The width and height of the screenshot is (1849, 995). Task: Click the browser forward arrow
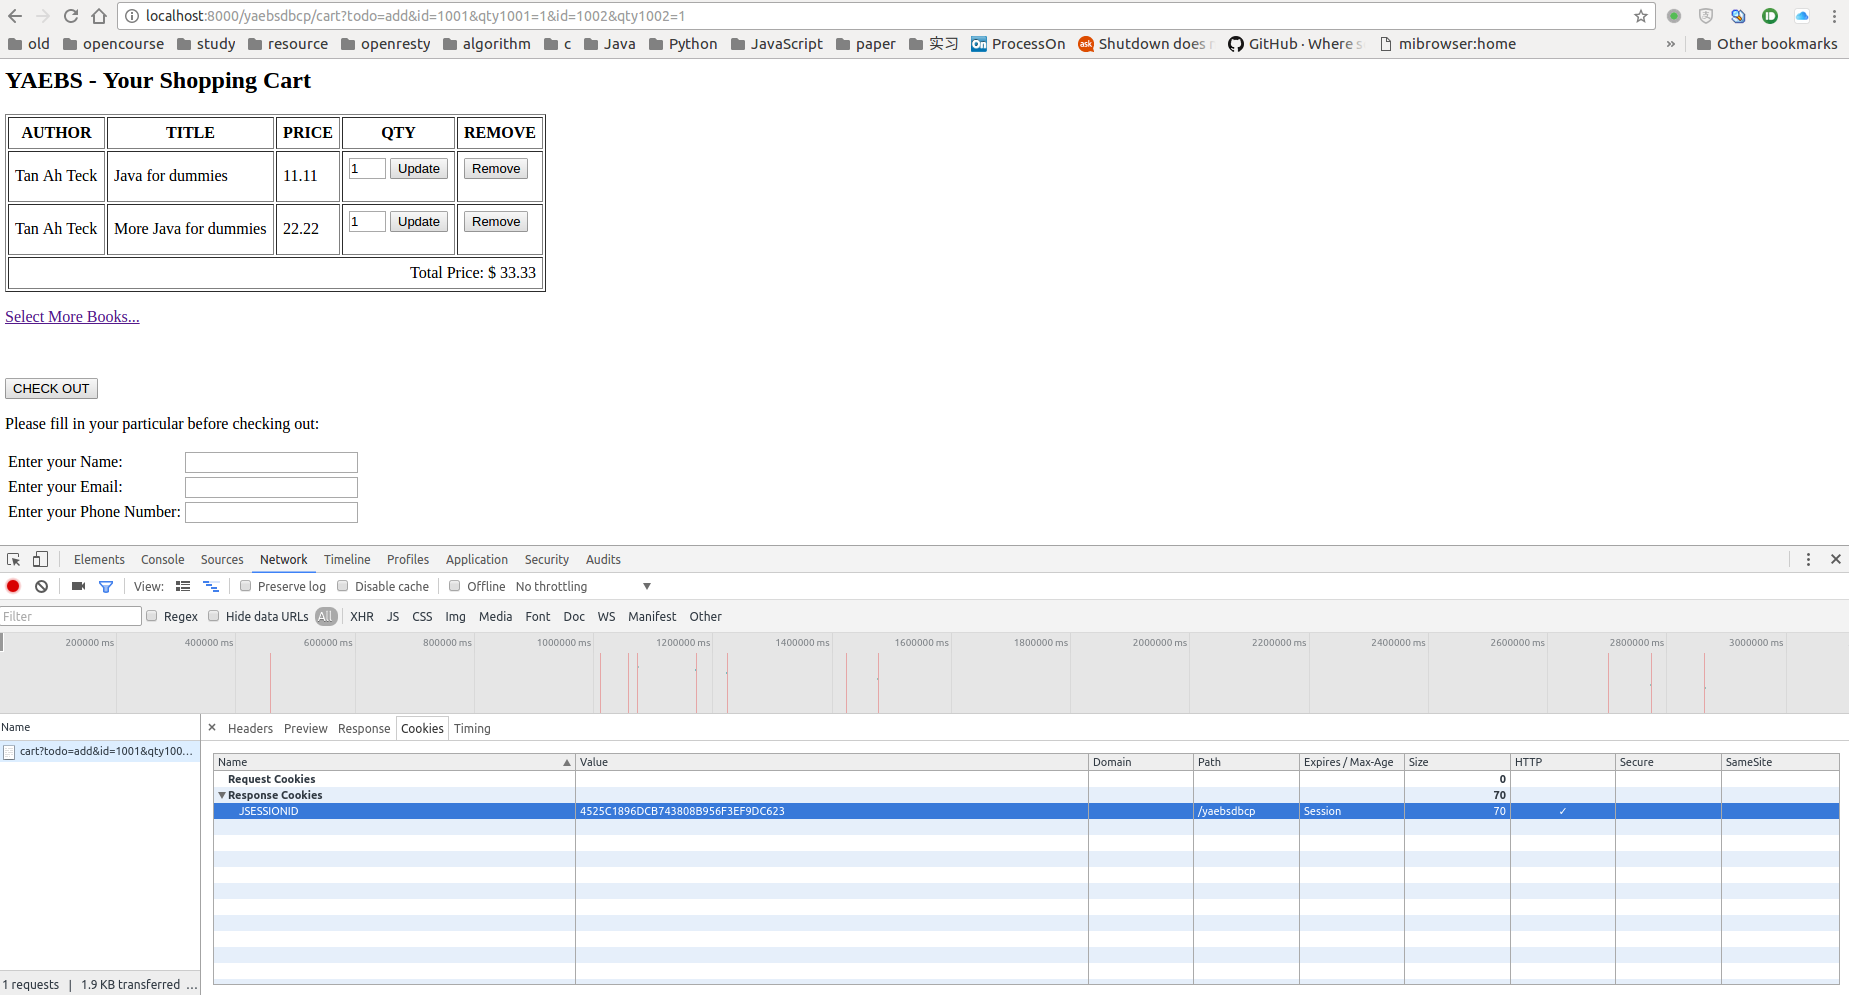coord(43,16)
